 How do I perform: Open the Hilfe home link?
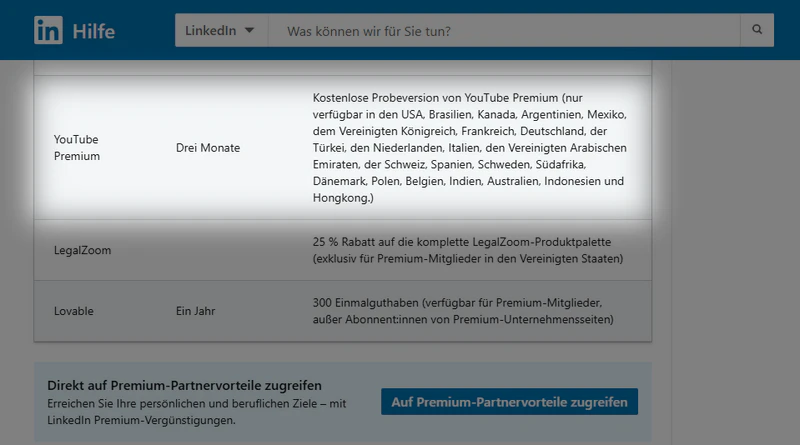94,31
